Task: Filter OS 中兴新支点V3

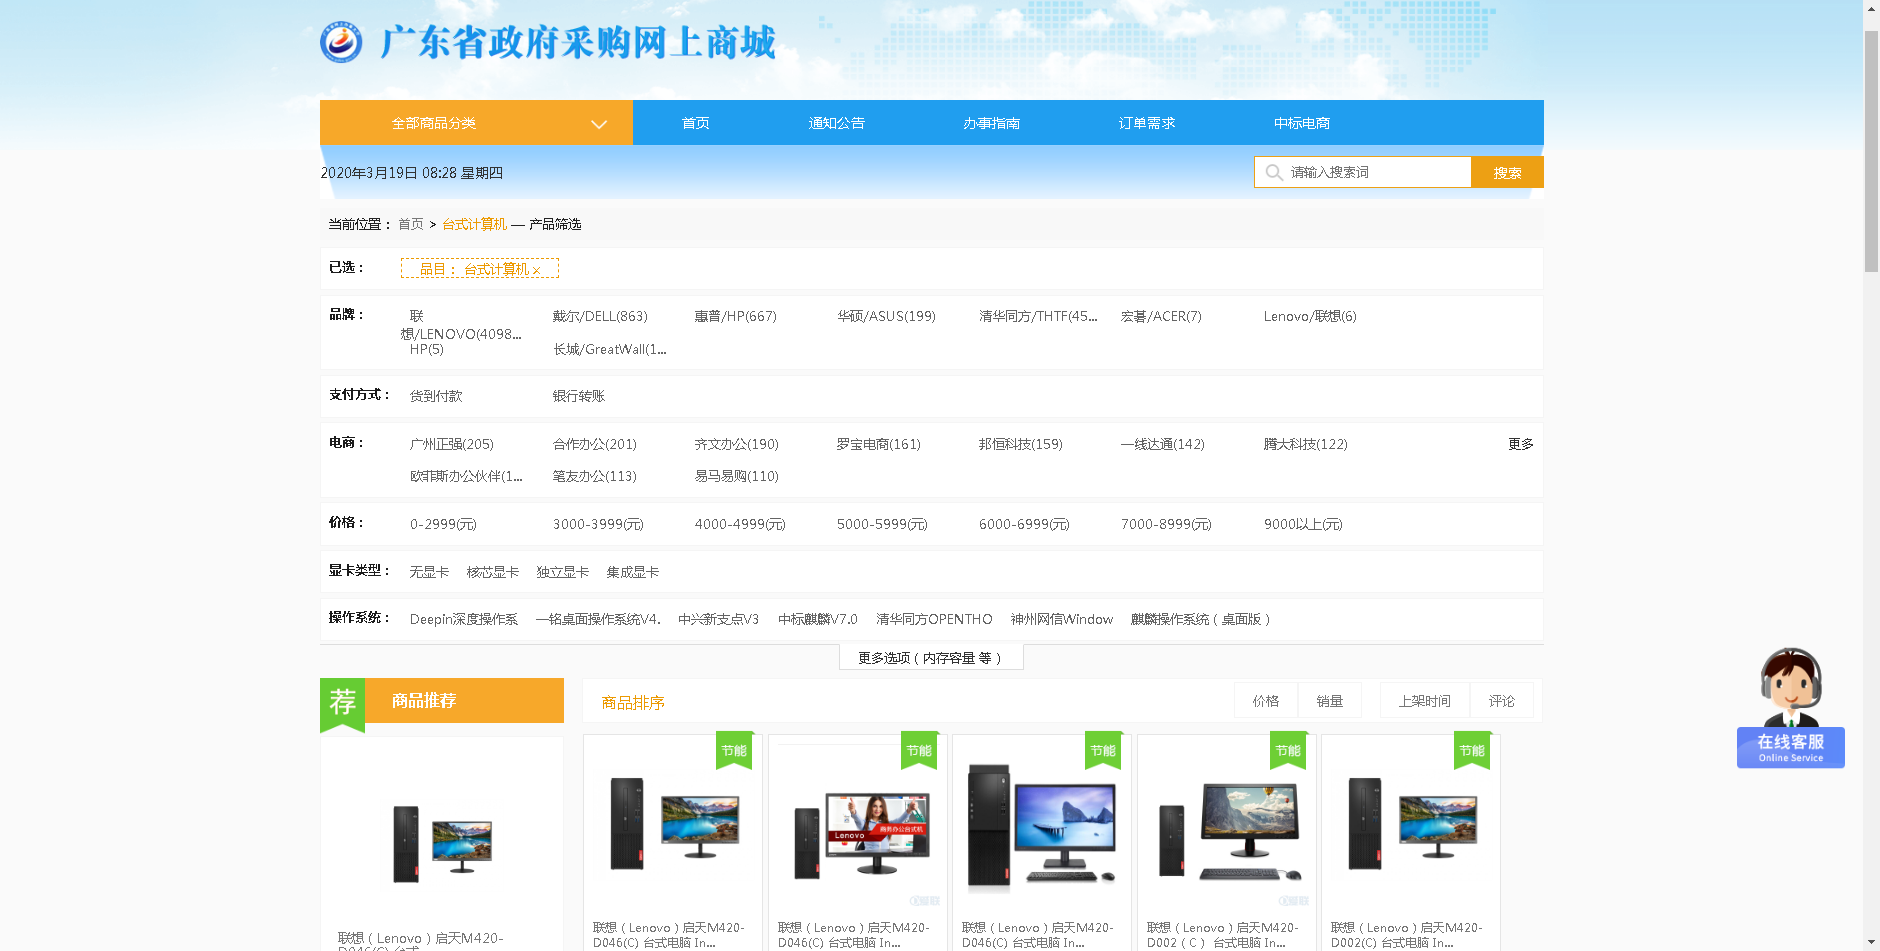Action: pyautogui.click(x=718, y=619)
